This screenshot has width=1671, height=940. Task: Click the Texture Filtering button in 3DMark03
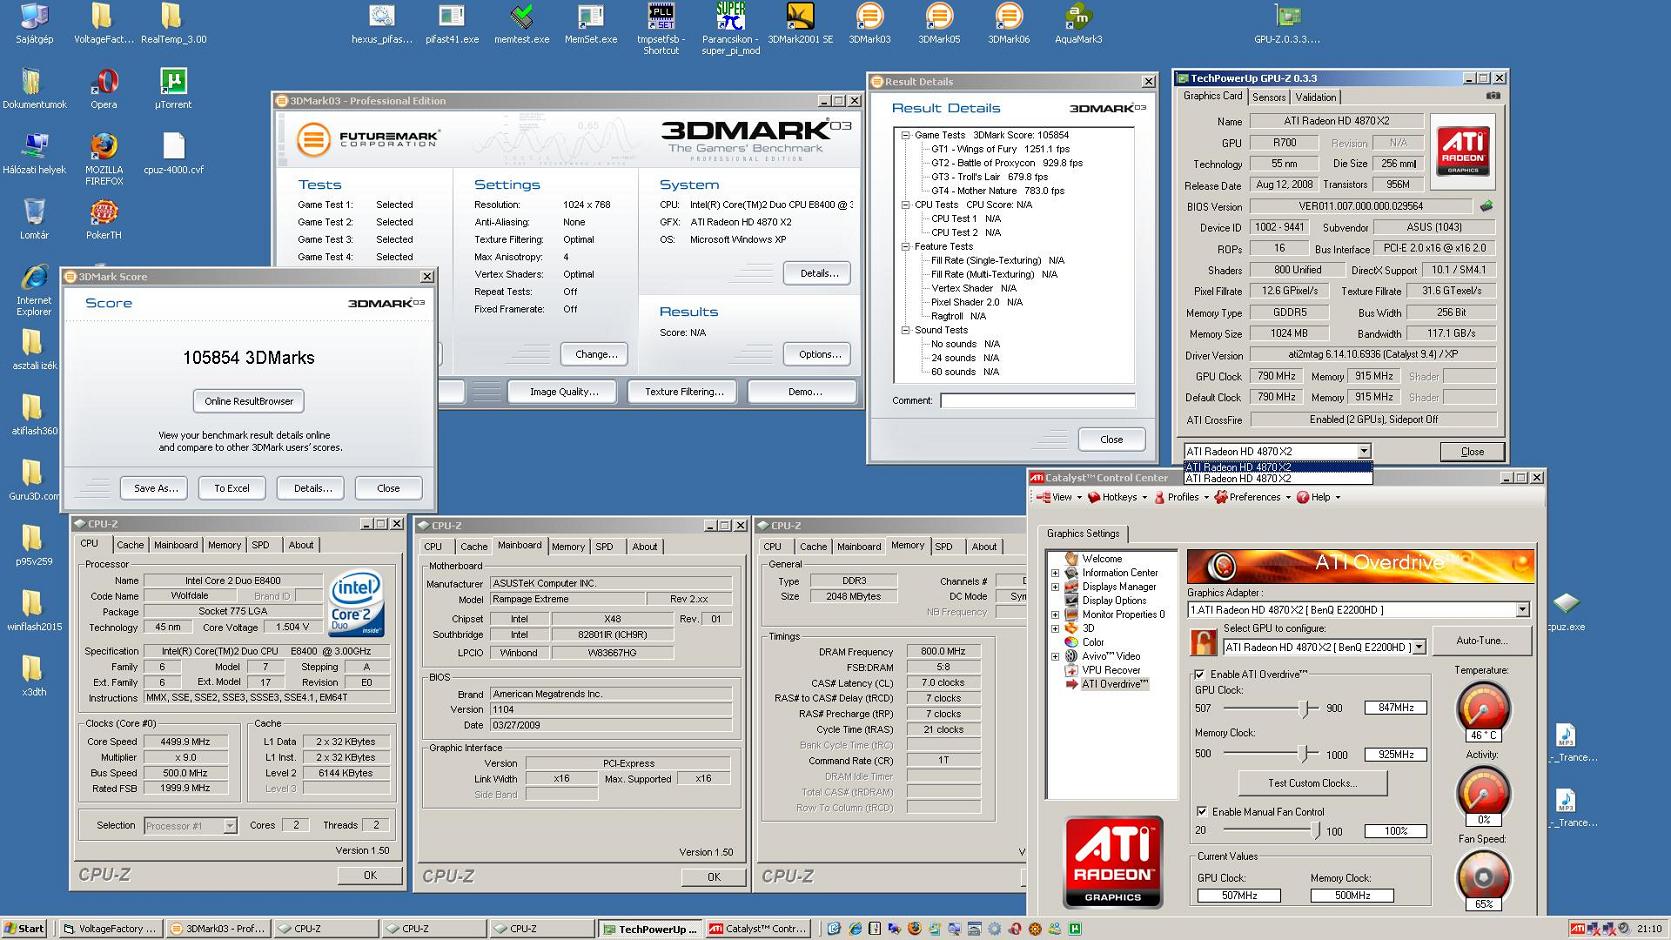[x=683, y=392]
